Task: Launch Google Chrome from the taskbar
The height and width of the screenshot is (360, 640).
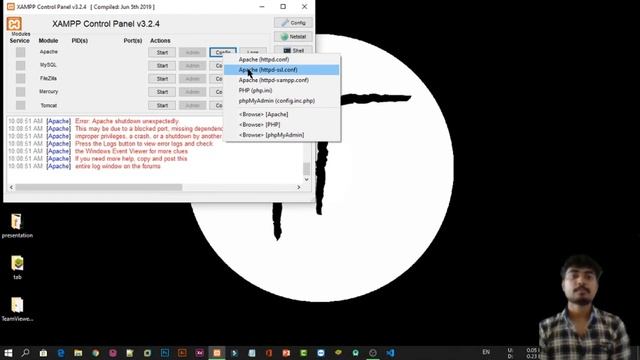Action: [x=96, y=353]
